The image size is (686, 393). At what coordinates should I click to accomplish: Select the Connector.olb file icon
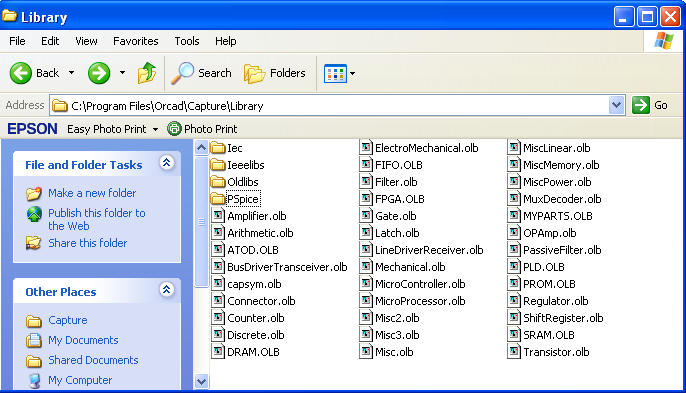click(x=217, y=301)
